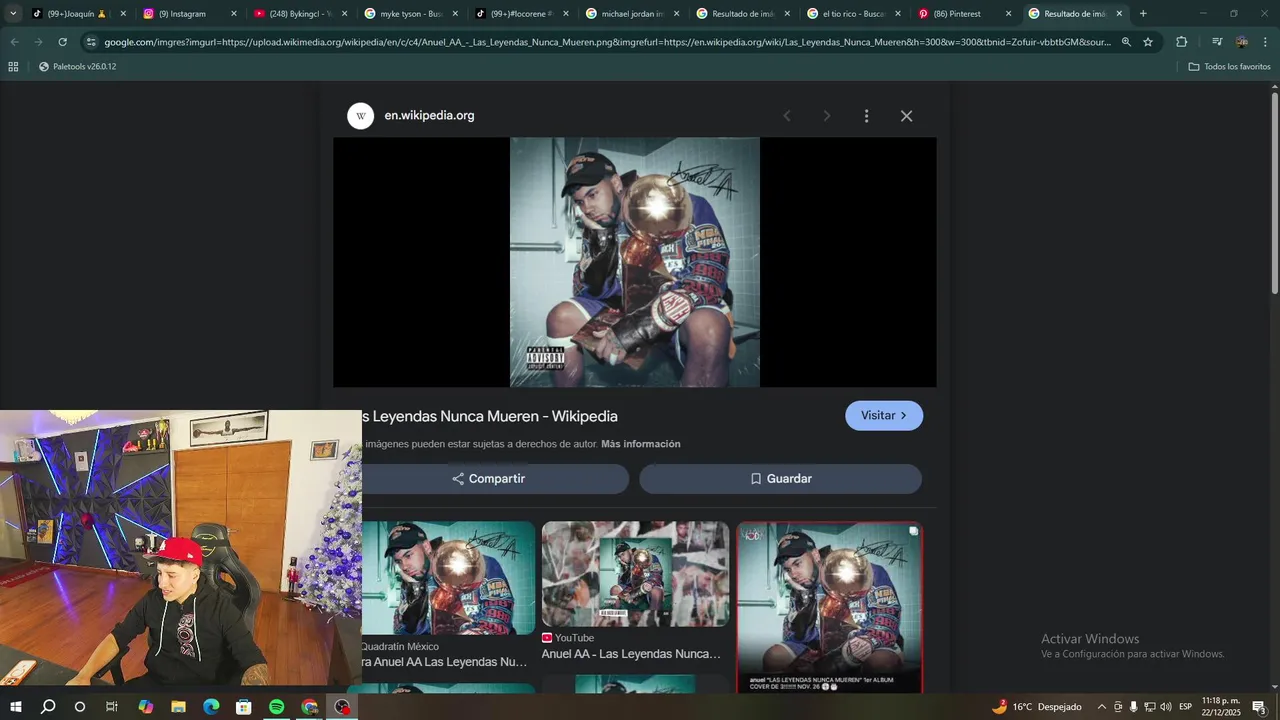
Task: Open the volume control in system tray
Action: click(x=1165, y=707)
